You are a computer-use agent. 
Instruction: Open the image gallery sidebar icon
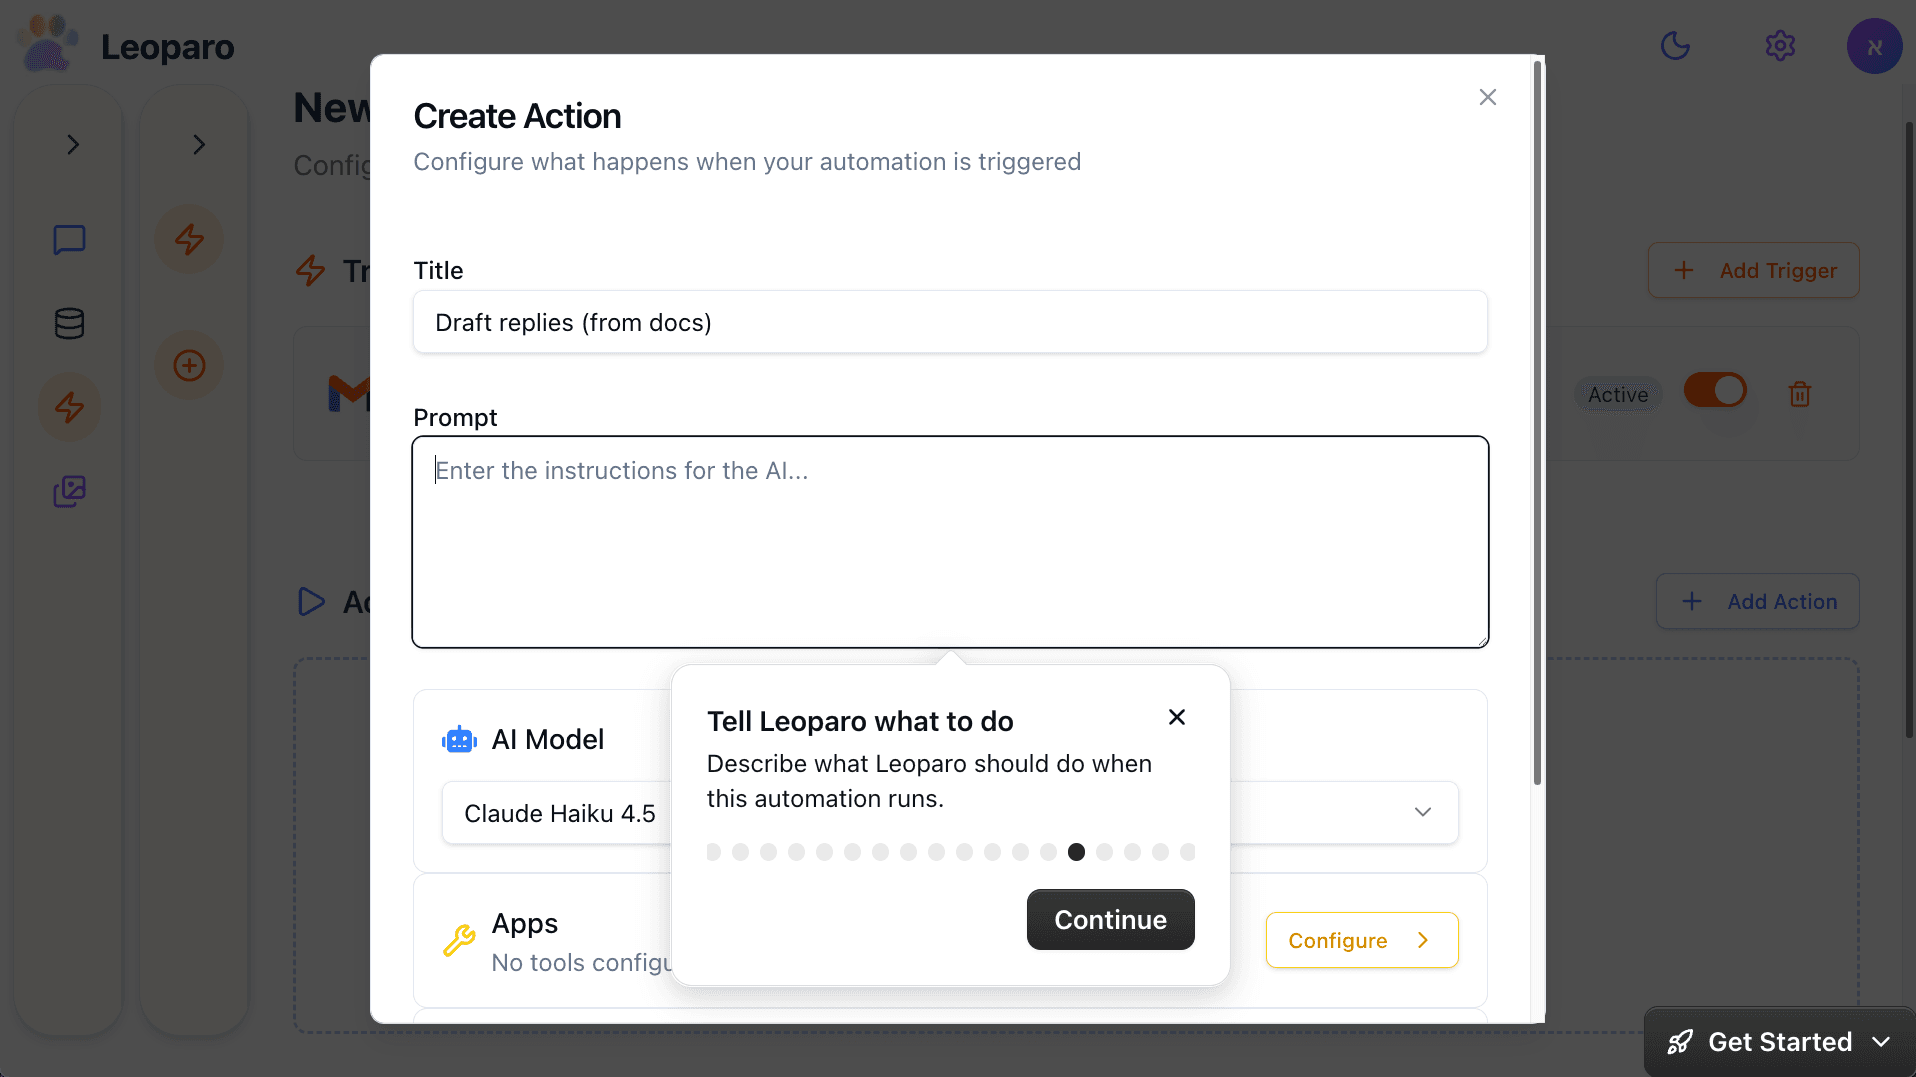click(69, 491)
